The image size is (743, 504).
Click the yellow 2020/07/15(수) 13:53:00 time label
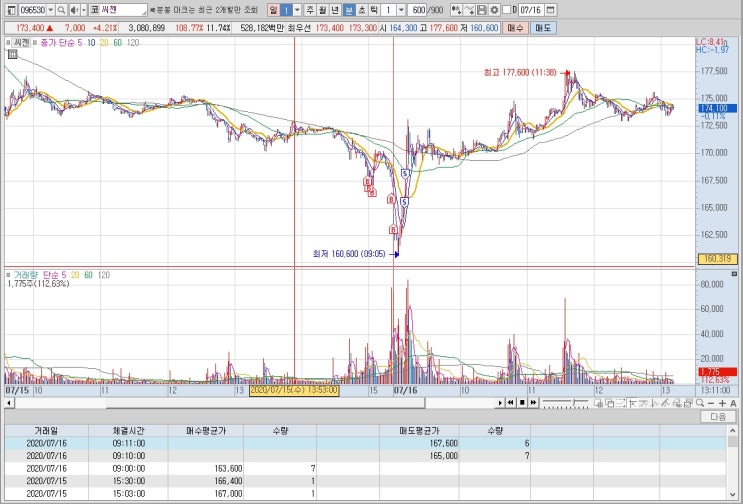tap(294, 390)
